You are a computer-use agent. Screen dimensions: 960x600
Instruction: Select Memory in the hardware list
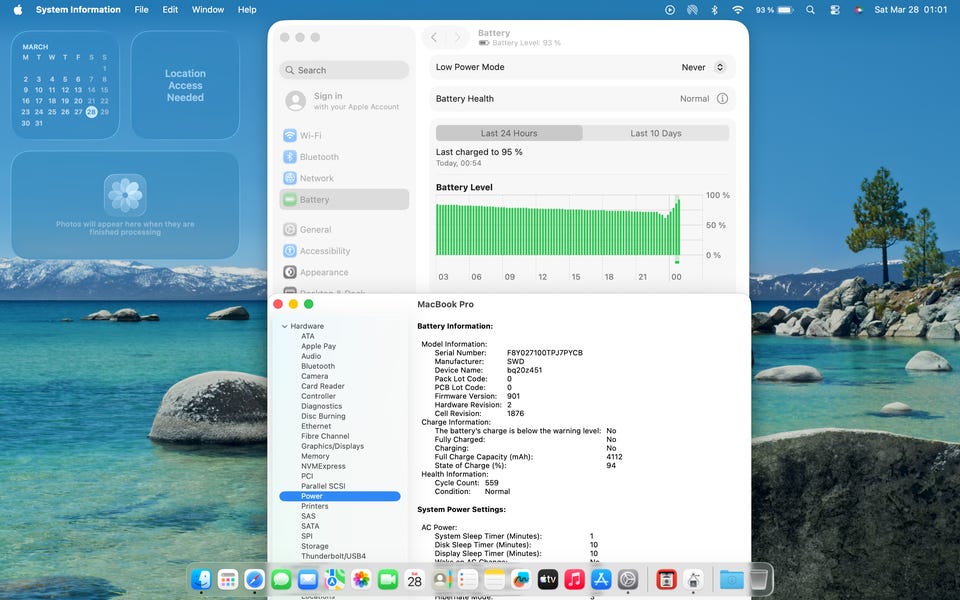[315, 456]
